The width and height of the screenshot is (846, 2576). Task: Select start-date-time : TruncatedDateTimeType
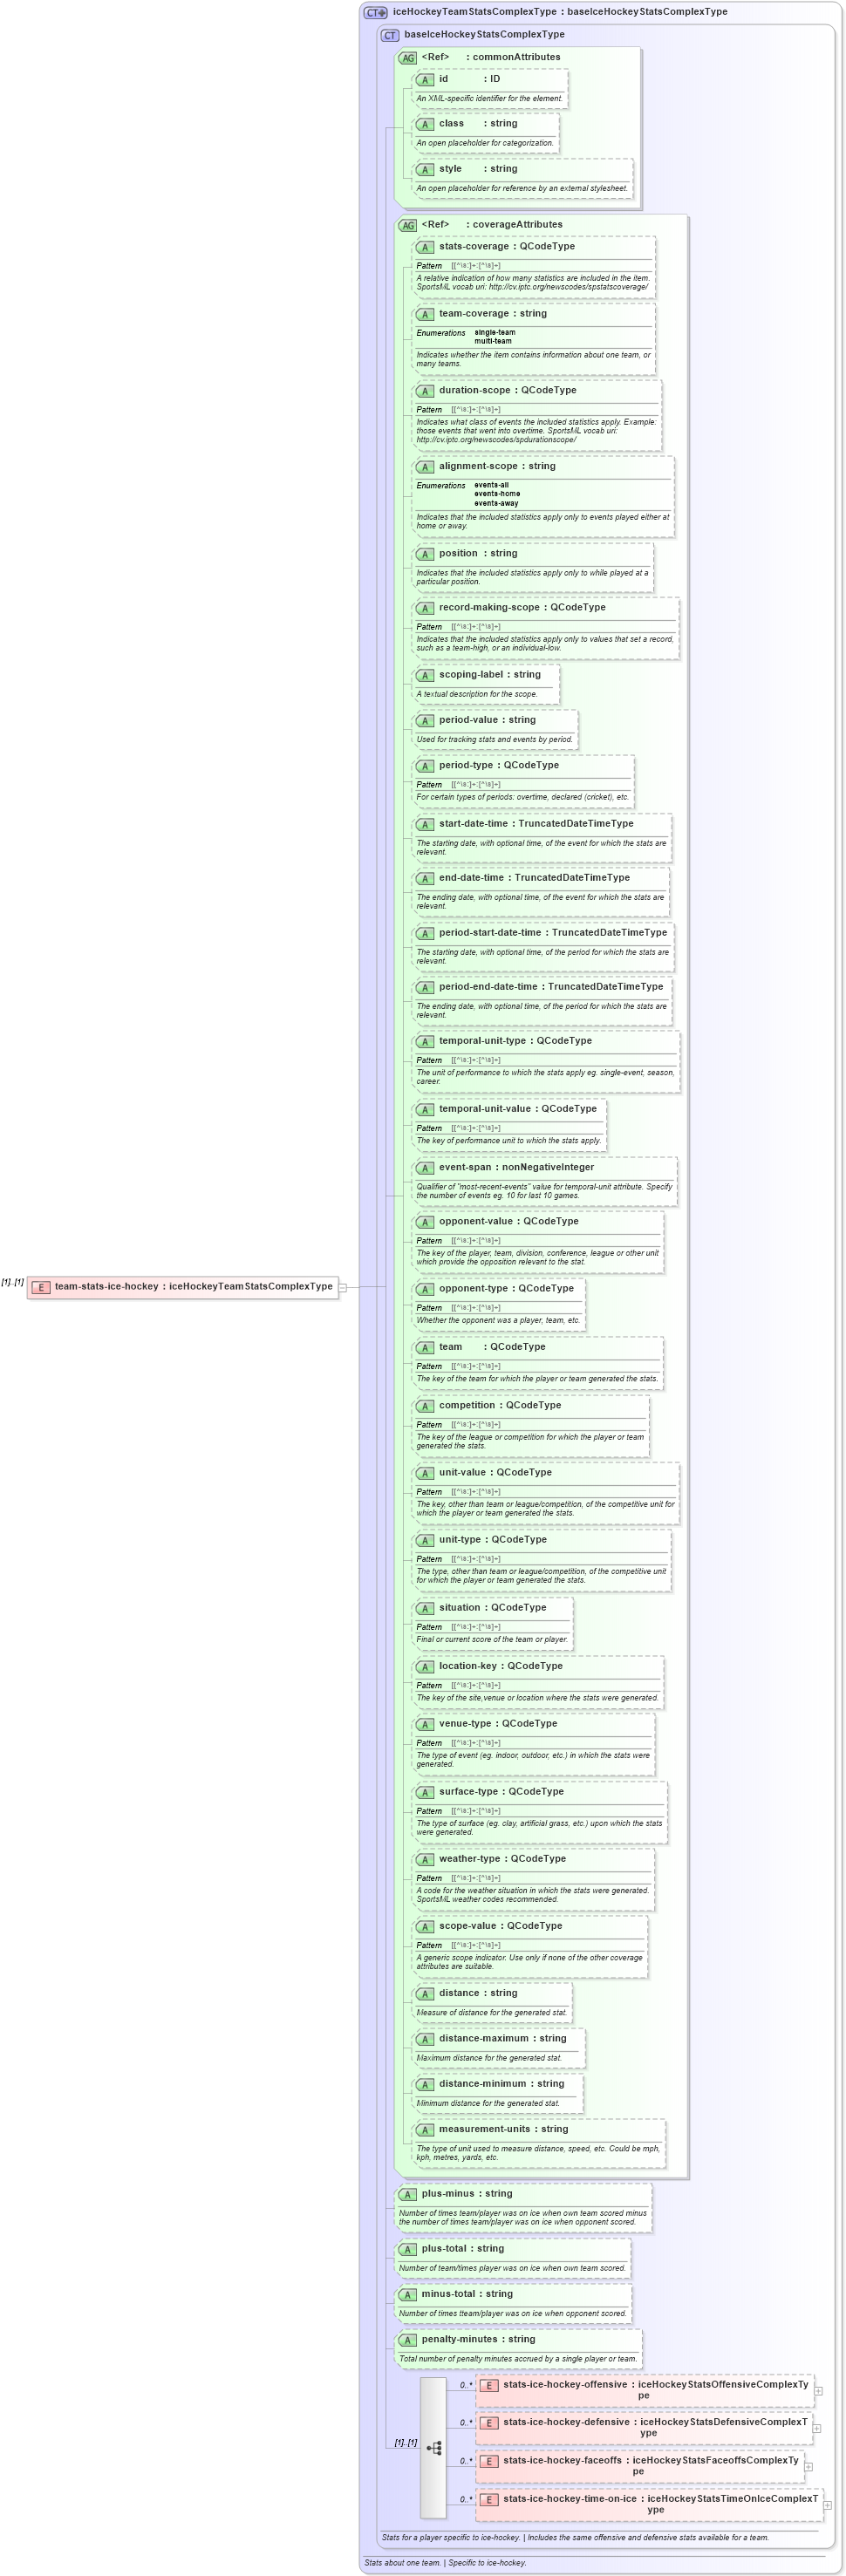click(x=536, y=824)
